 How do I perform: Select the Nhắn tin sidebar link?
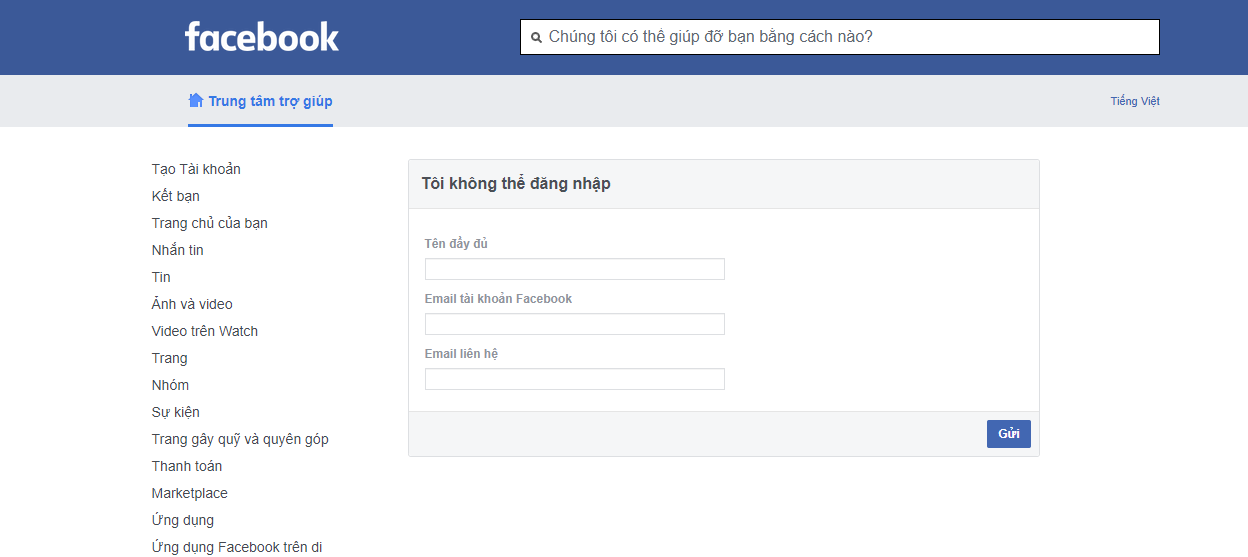pos(178,250)
